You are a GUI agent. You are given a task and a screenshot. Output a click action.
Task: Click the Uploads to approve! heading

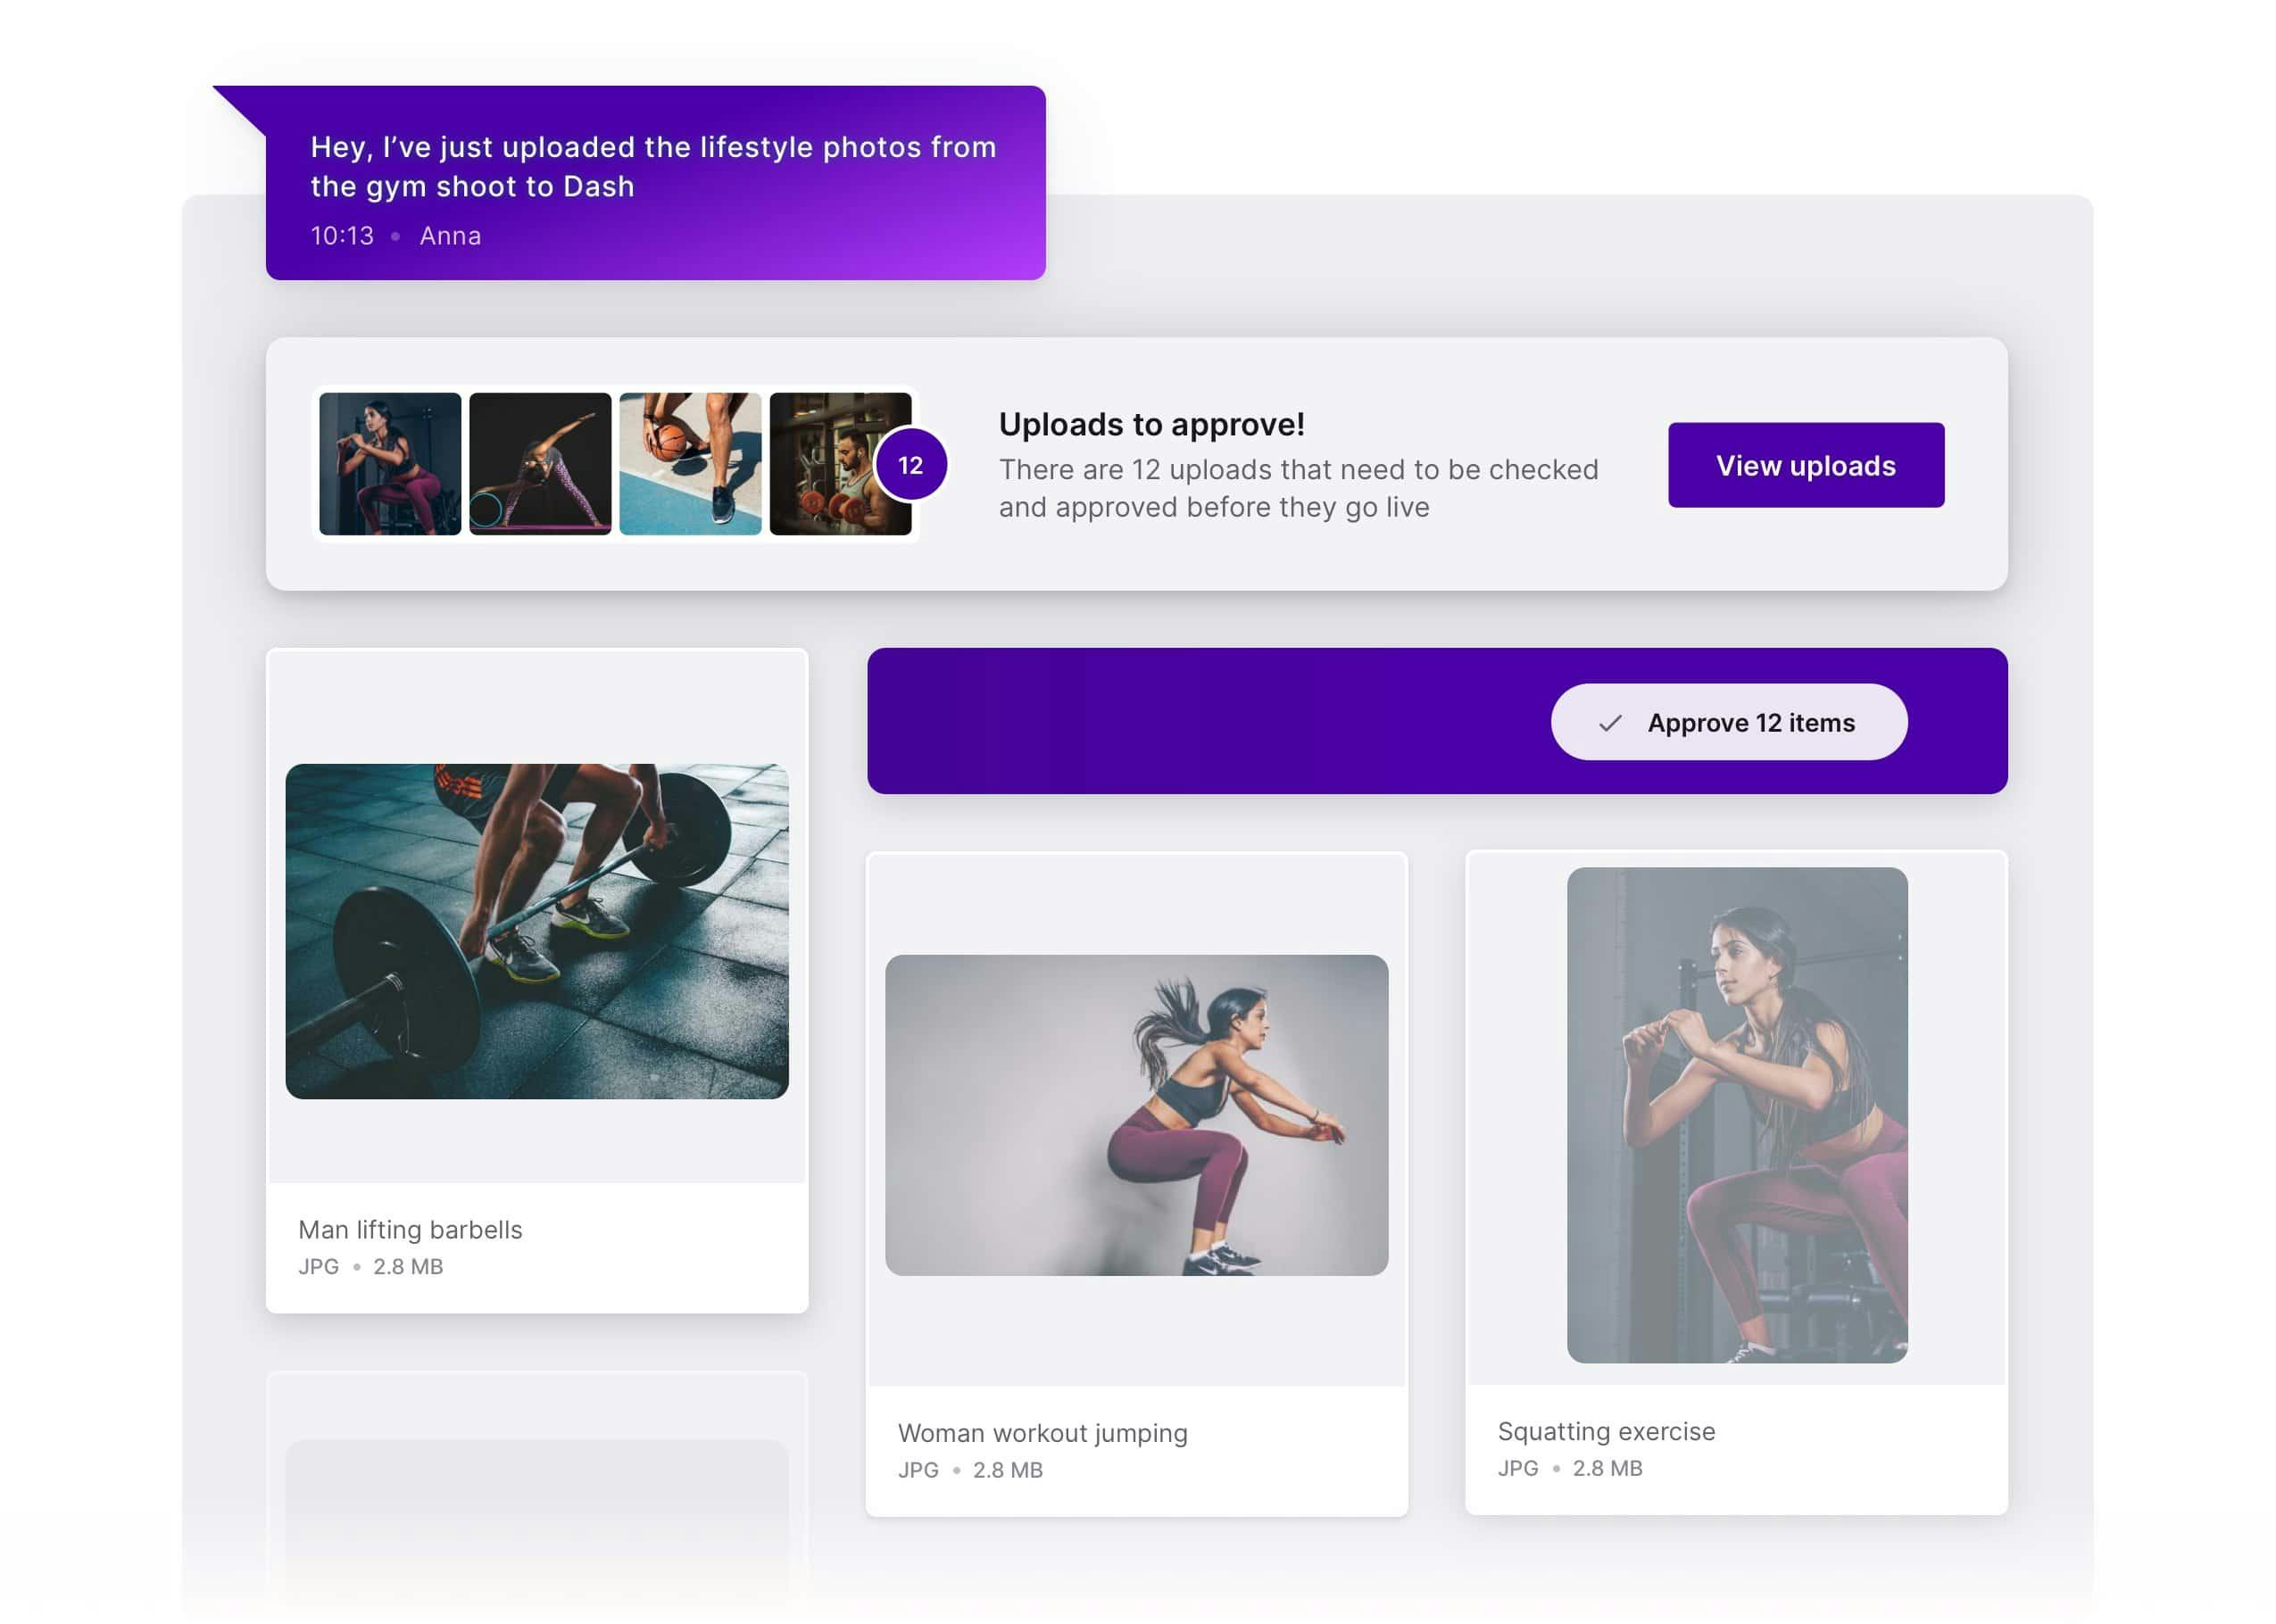(x=1151, y=424)
